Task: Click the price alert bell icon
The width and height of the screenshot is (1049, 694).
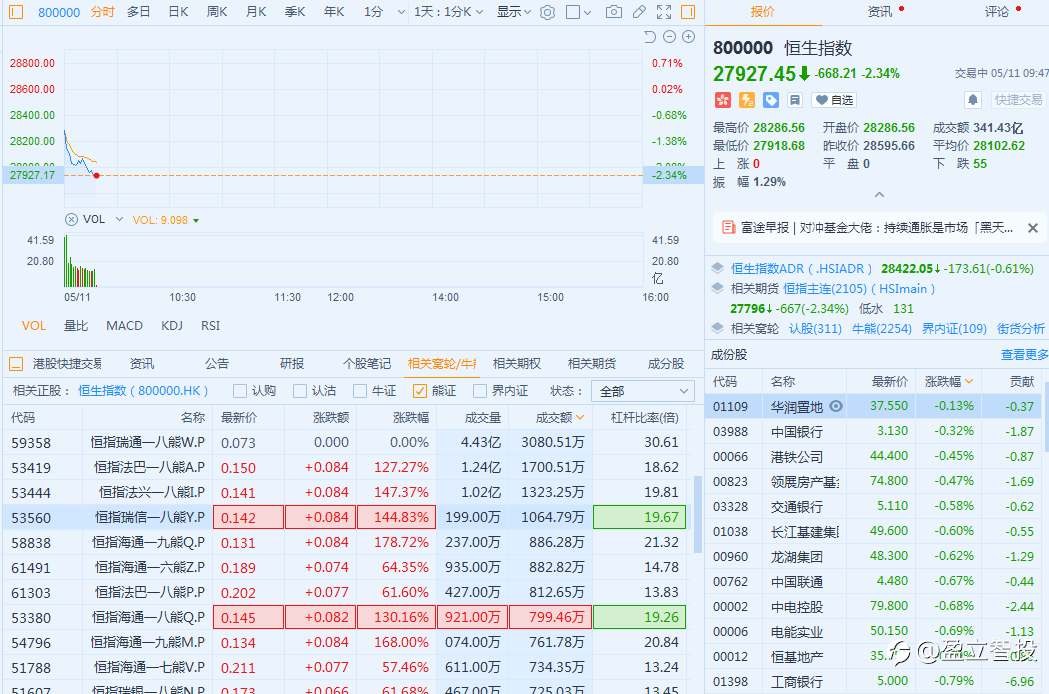Action: click(972, 100)
